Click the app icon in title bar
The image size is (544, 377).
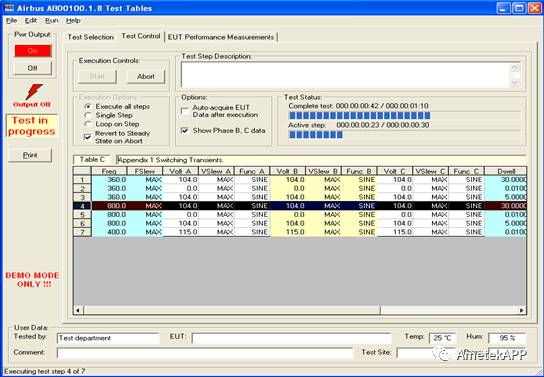pyautogui.click(x=9, y=8)
